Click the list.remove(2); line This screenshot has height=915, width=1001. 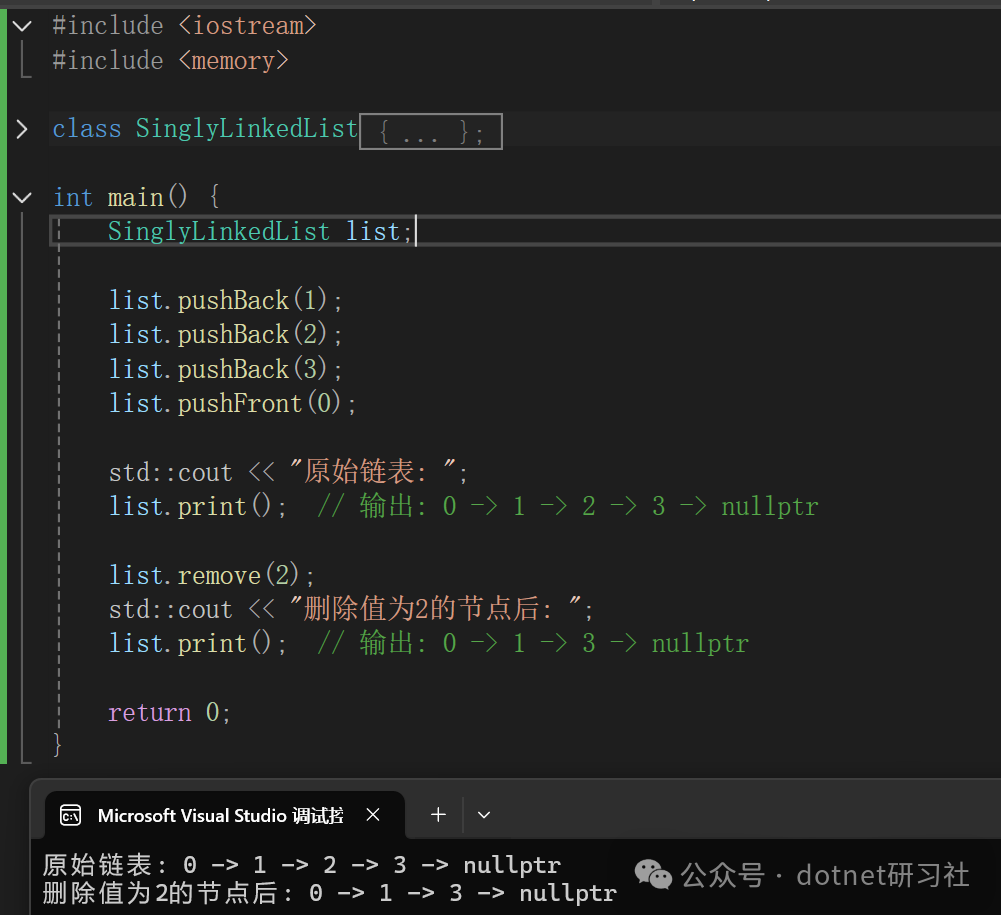pyautogui.click(x=211, y=575)
